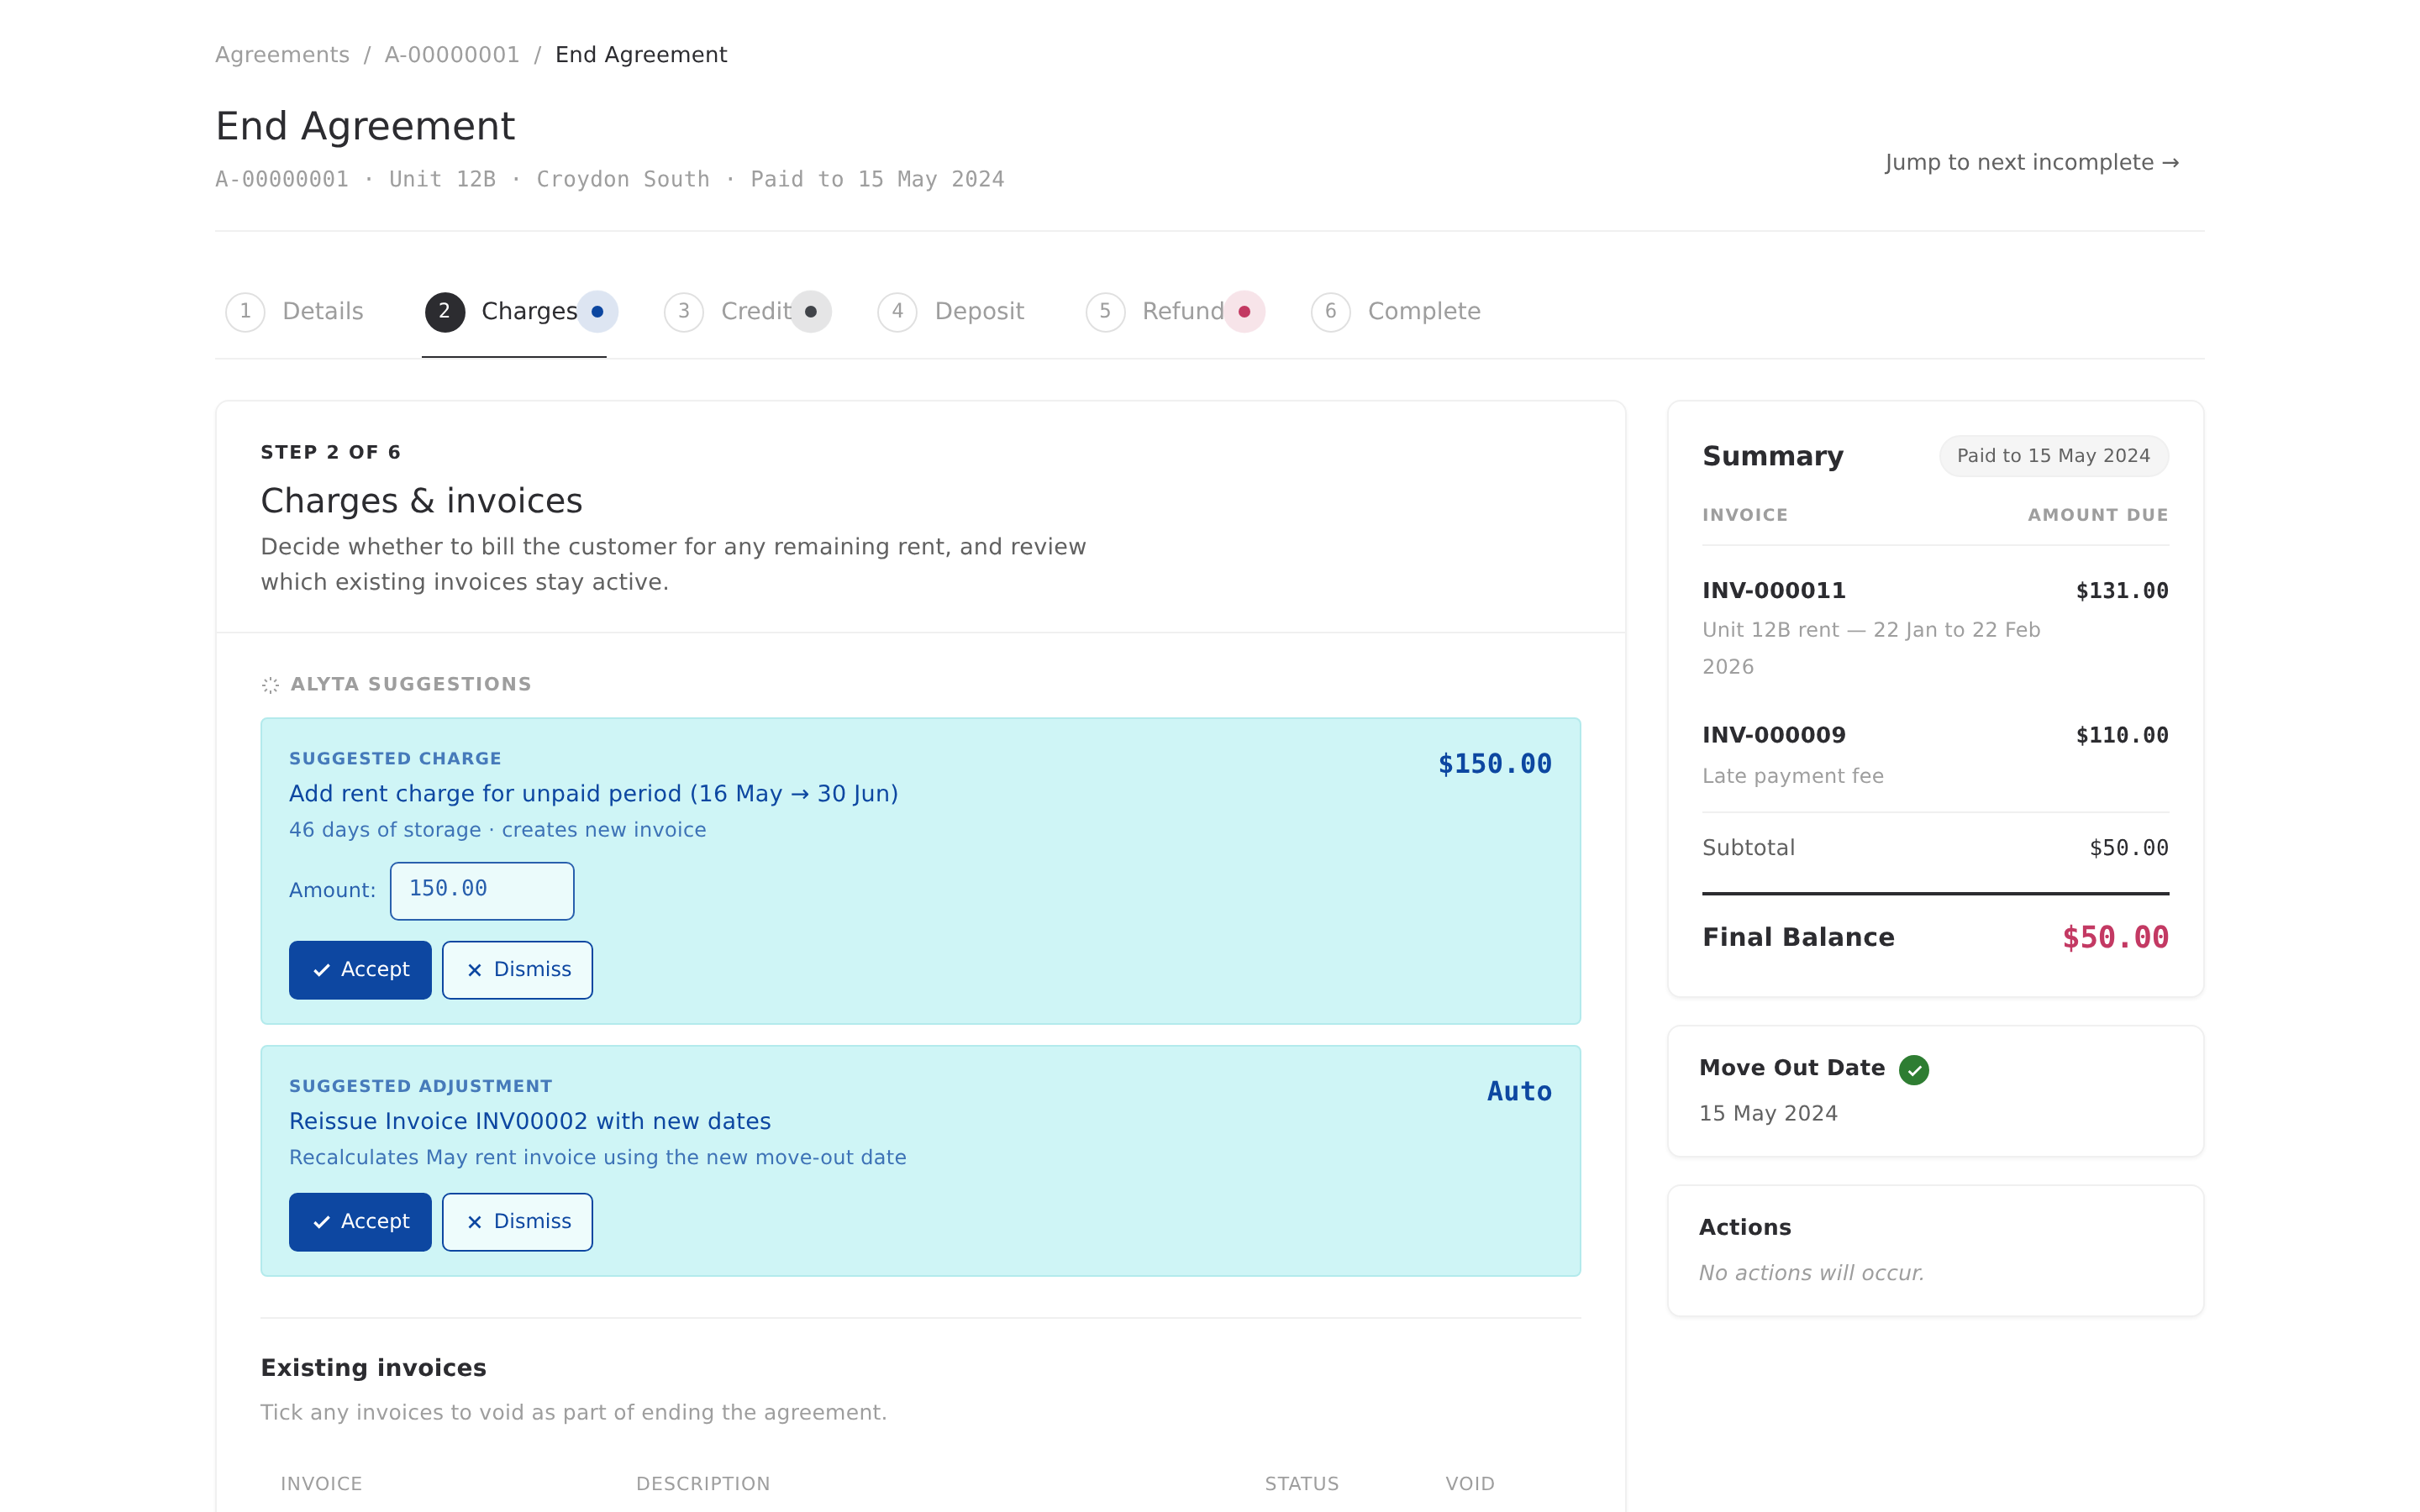Click the VOID column header

(x=1469, y=1484)
